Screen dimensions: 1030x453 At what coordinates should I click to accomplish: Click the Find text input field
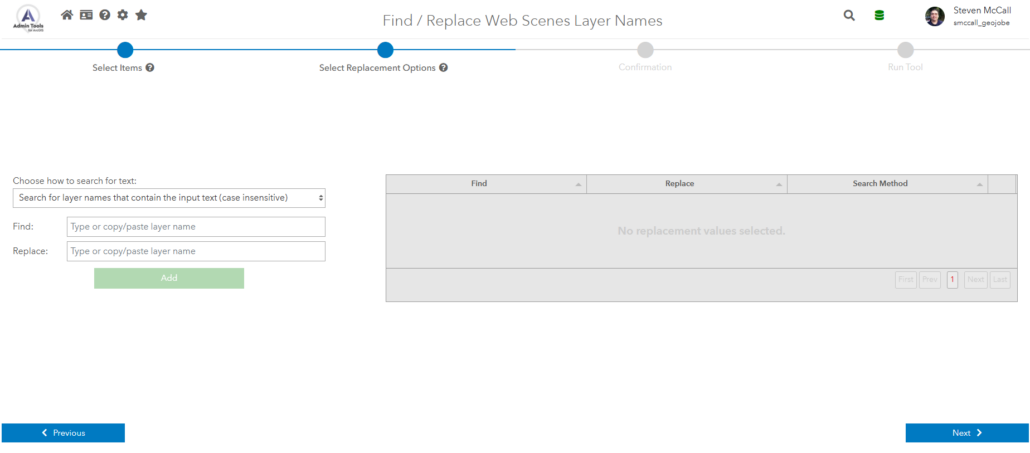(196, 227)
